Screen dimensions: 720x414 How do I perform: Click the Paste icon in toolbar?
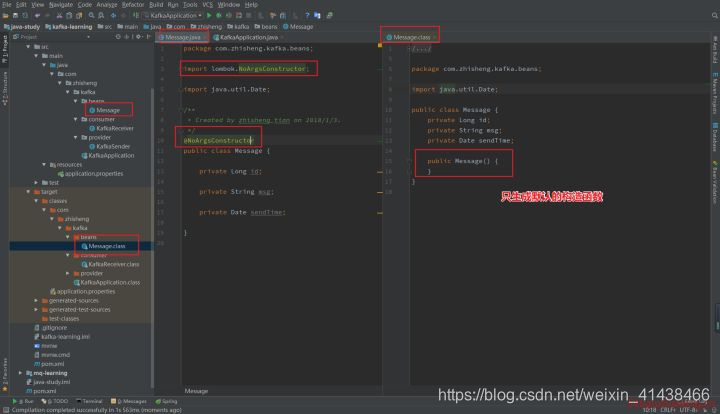[x=79, y=16]
